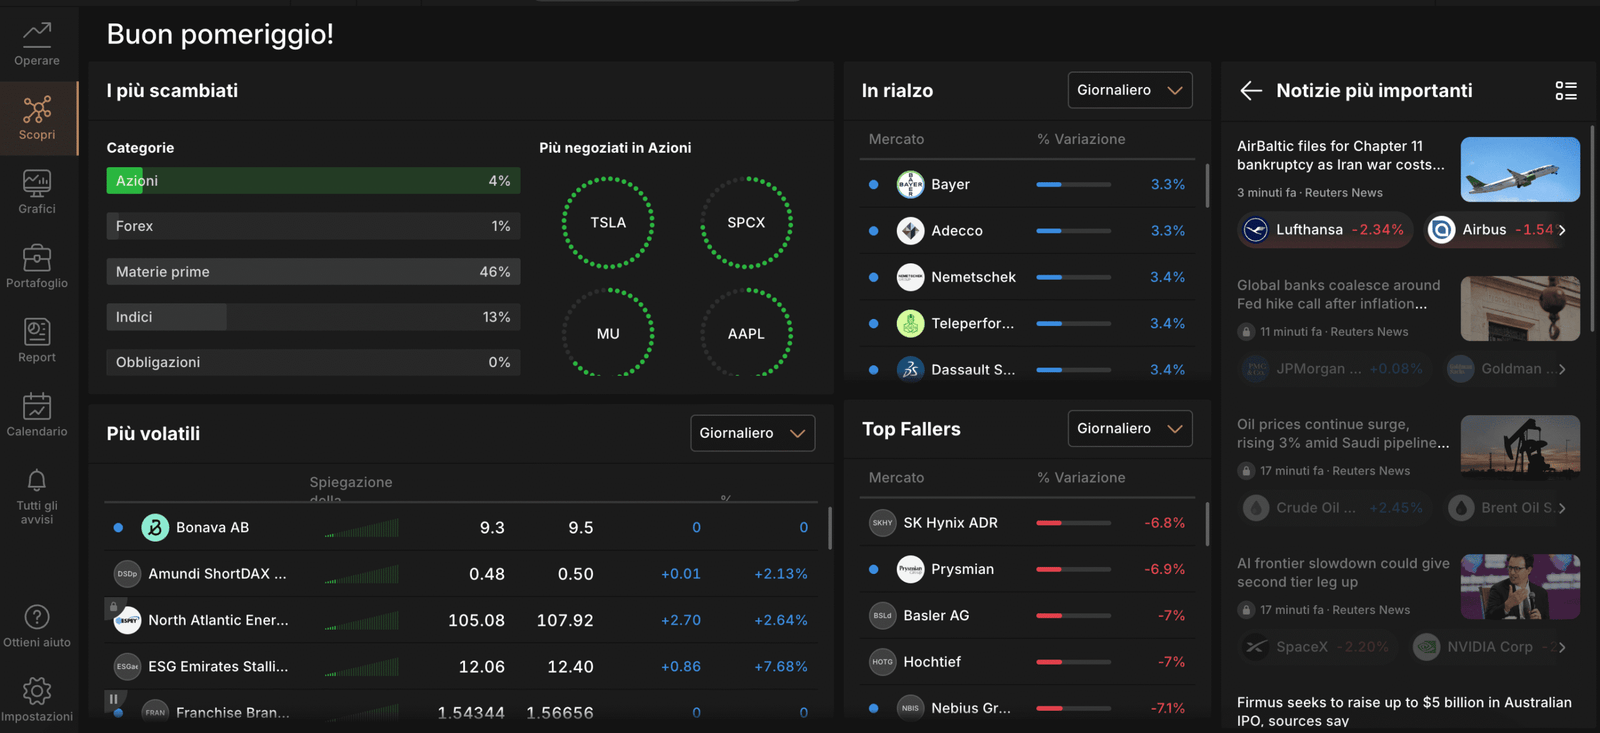Click the Bonava AB sparkline chart
1600x733 pixels.
tap(362, 528)
